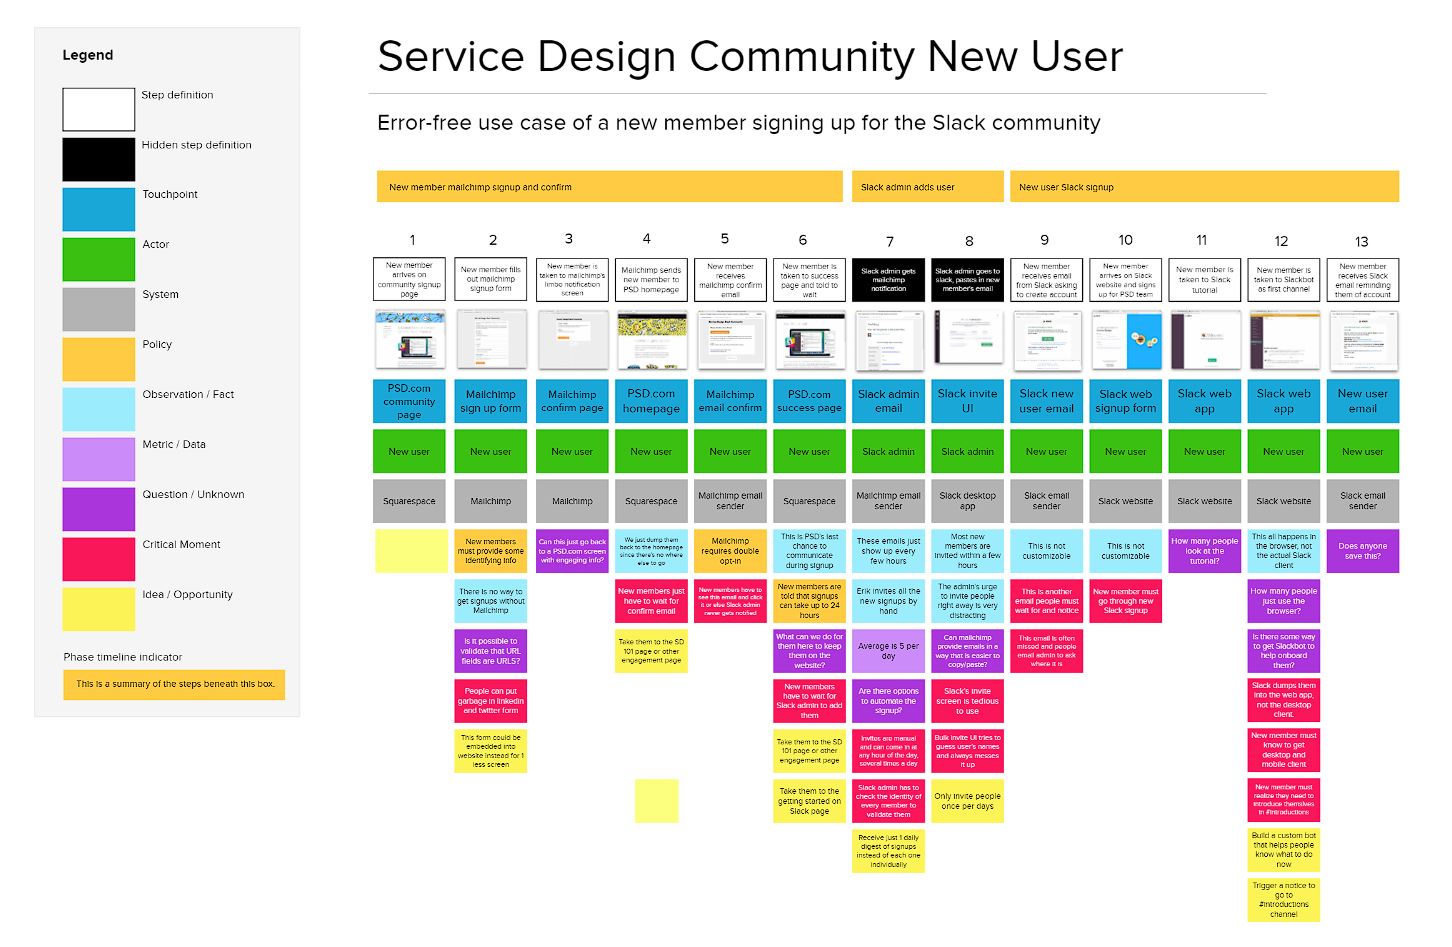
Task: Click the 'New members must provide some identifying info' note
Action: [491, 551]
